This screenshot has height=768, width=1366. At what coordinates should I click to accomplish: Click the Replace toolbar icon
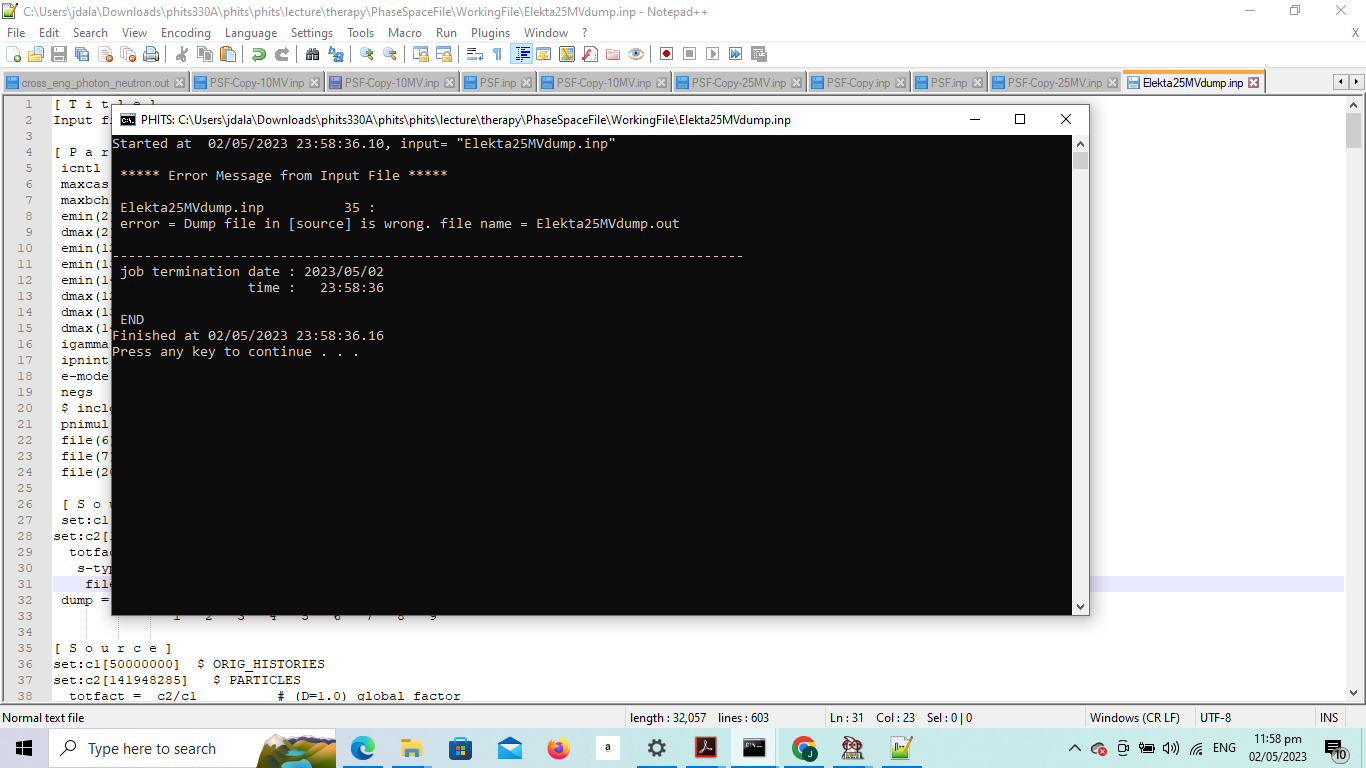337,54
